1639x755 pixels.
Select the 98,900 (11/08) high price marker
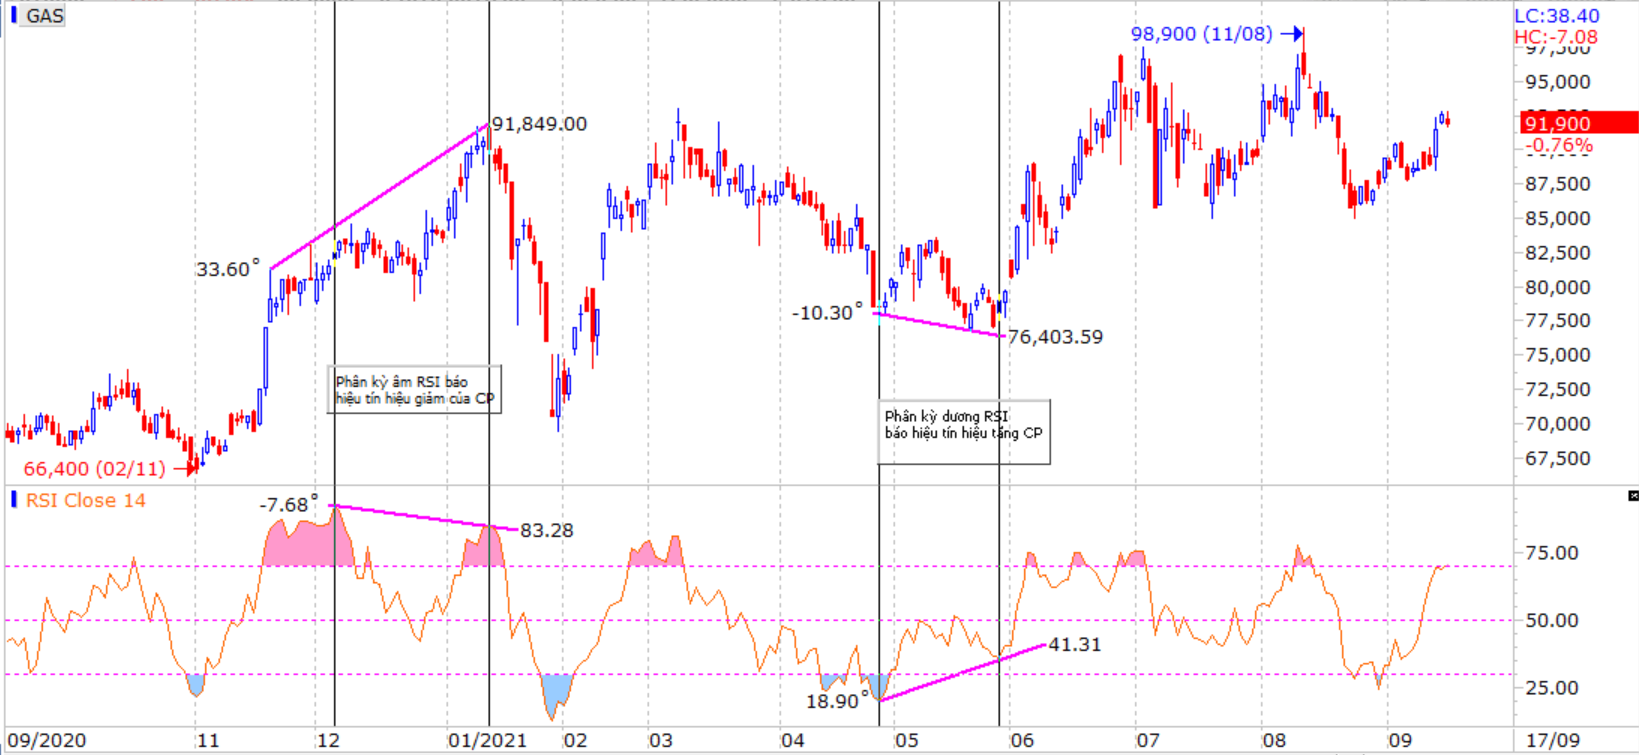1201,34
